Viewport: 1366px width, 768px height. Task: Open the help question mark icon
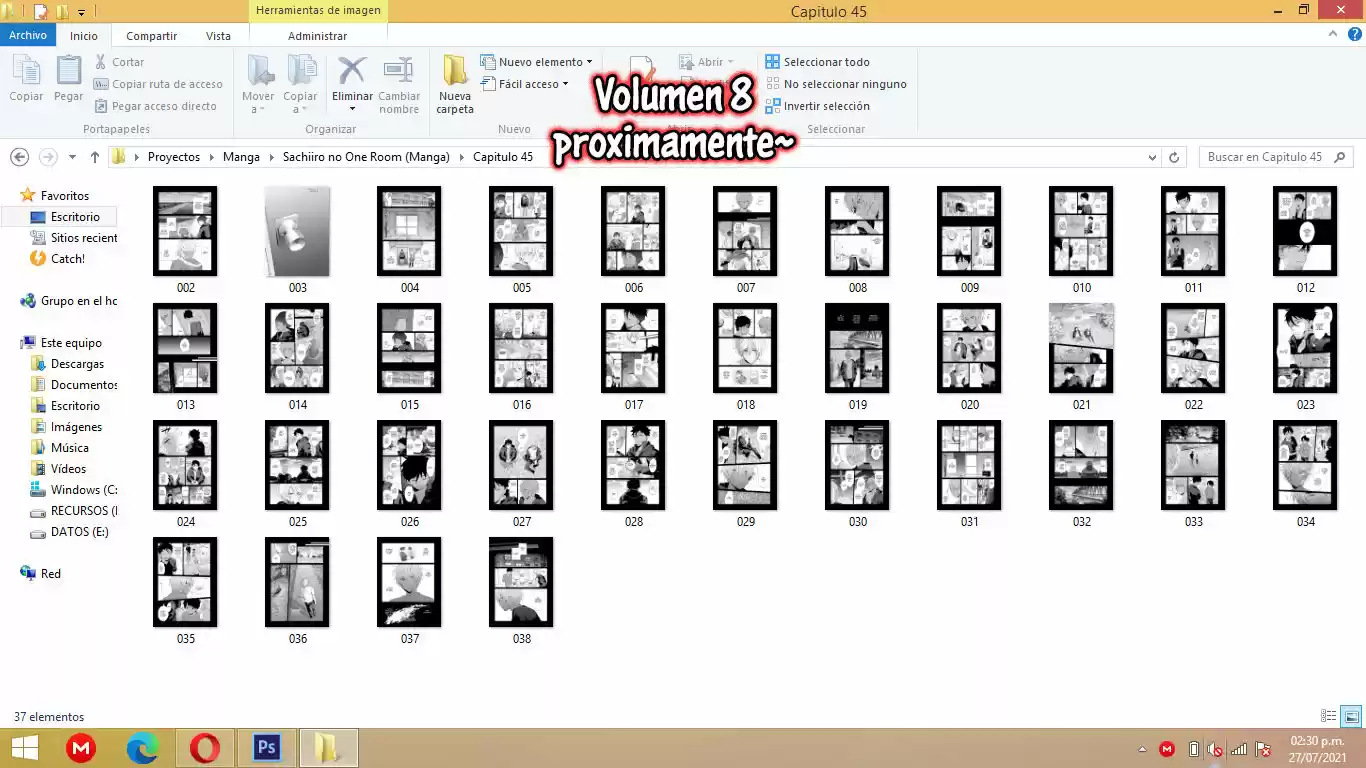(1355, 34)
